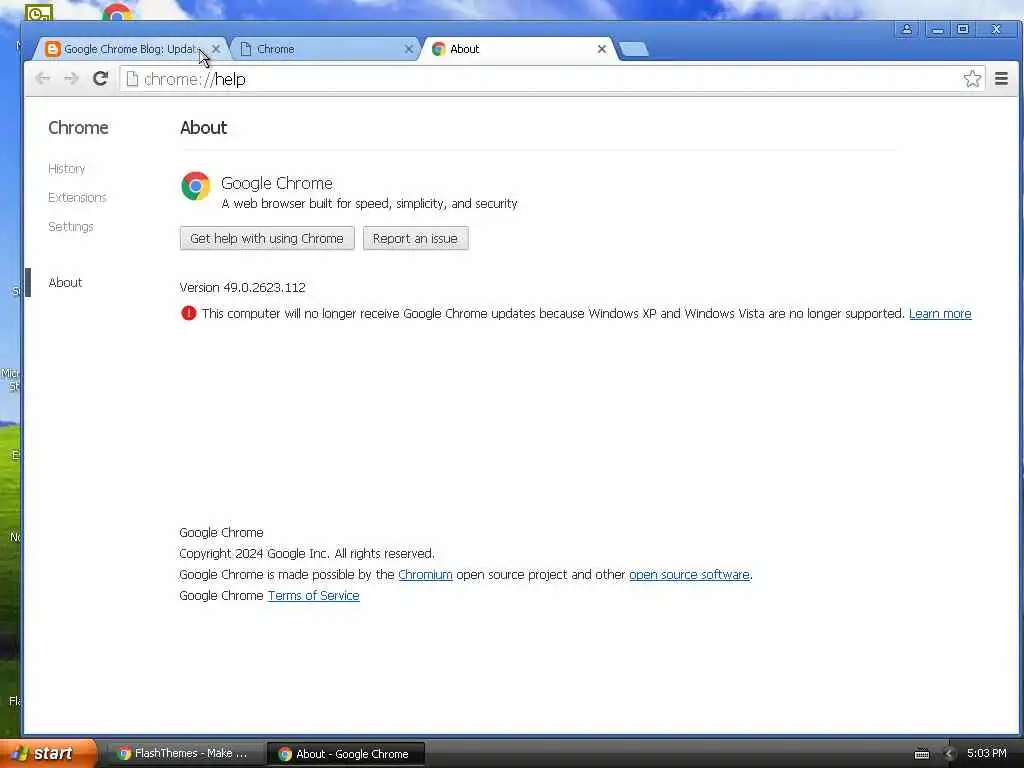Open Extensions in the sidebar
Image resolution: width=1024 pixels, height=768 pixels.
click(77, 197)
